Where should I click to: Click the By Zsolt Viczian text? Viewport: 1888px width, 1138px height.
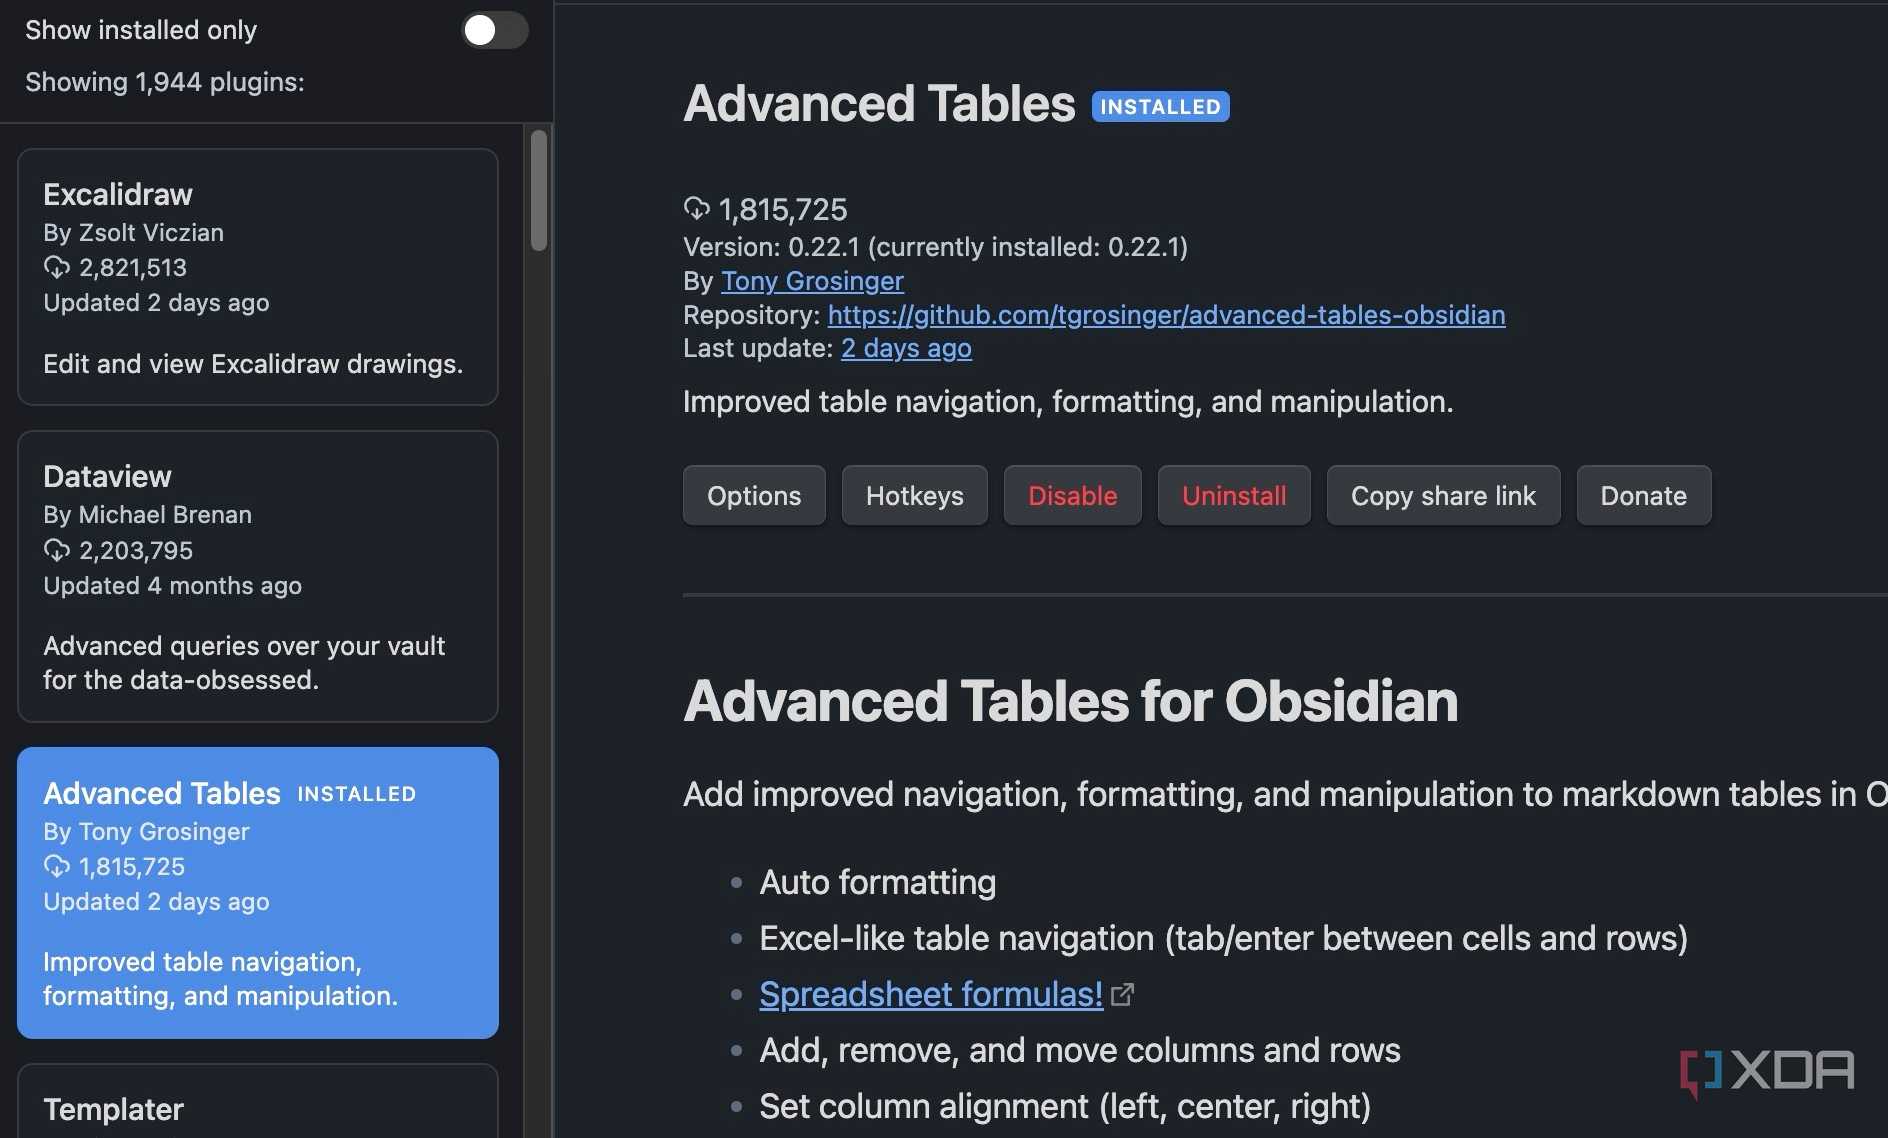point(133,232)
